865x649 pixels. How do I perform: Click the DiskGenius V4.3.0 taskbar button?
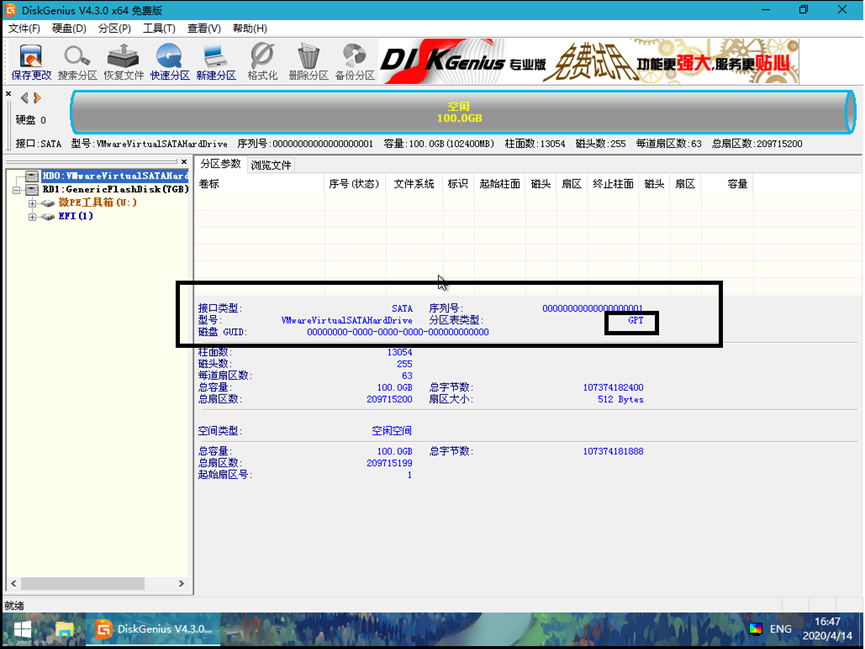(153, 629)
